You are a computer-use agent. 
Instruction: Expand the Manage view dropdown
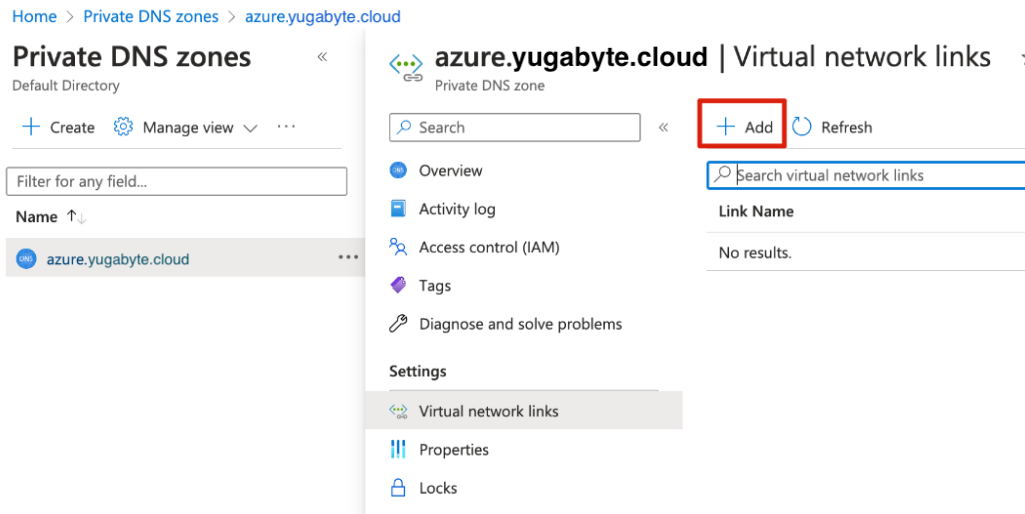pyautogui.click(x=187, y=128)
